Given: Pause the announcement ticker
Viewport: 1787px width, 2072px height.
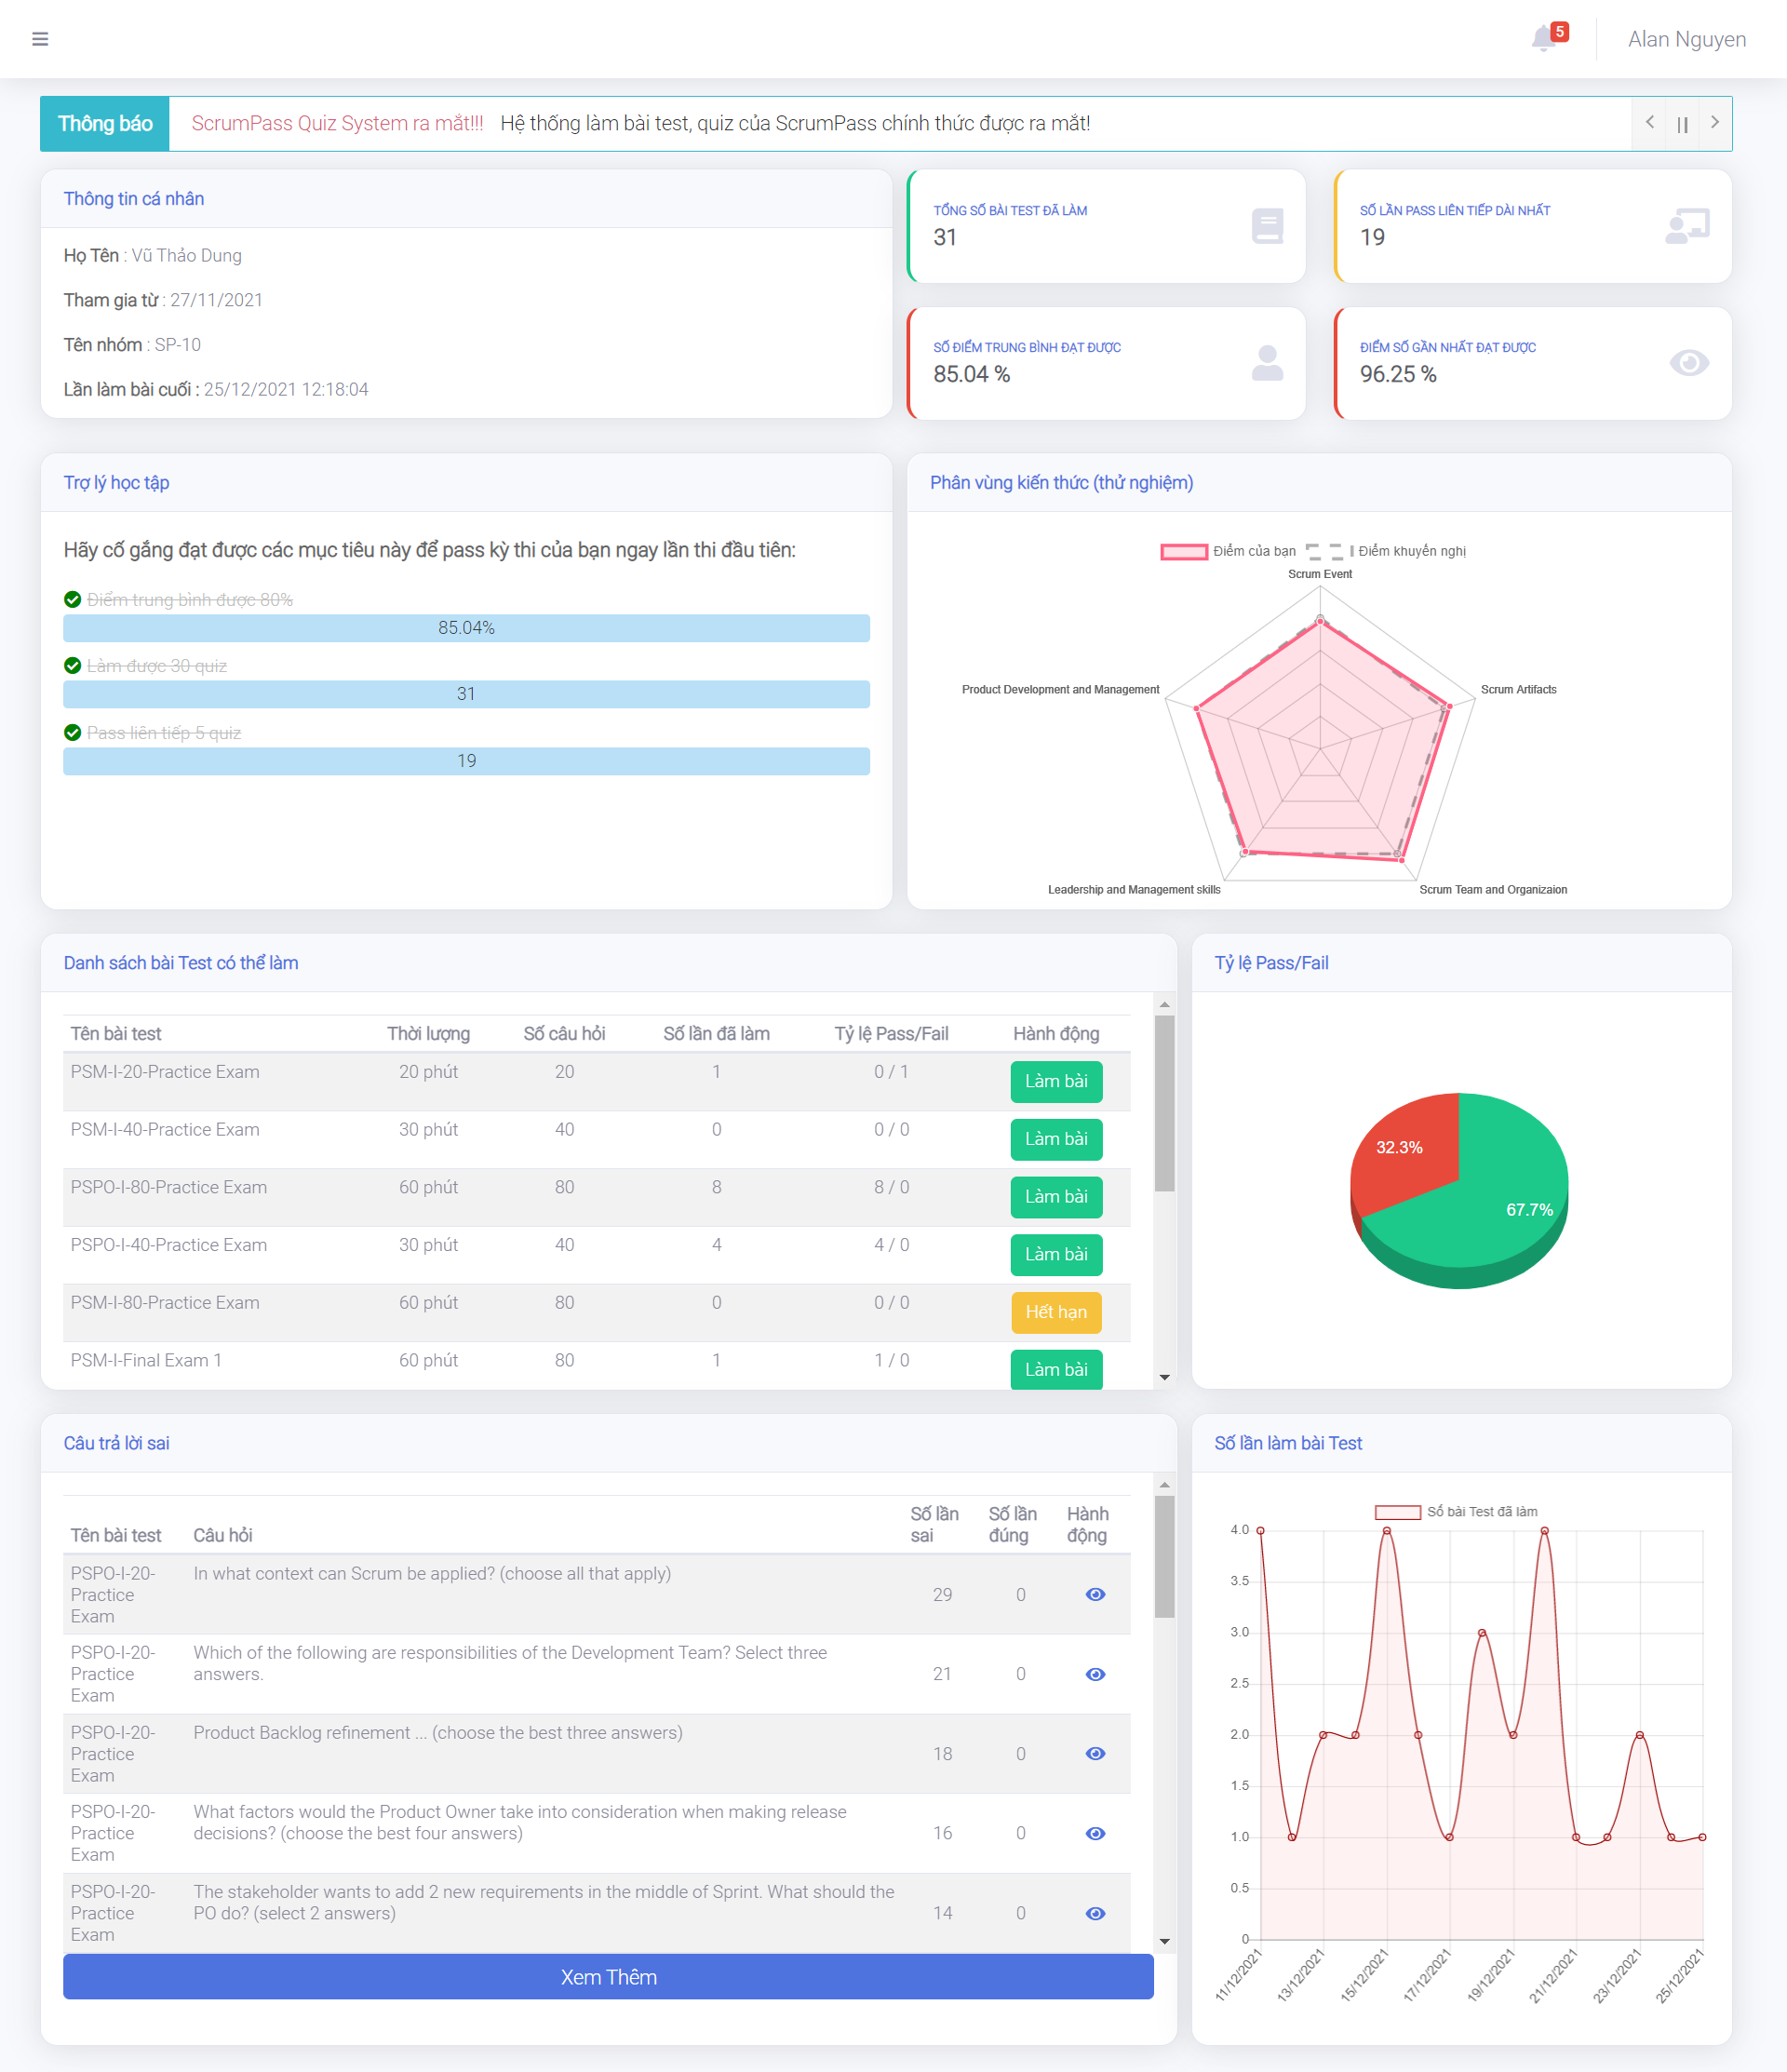Looking at the screenshot, I should (1682, 124).
